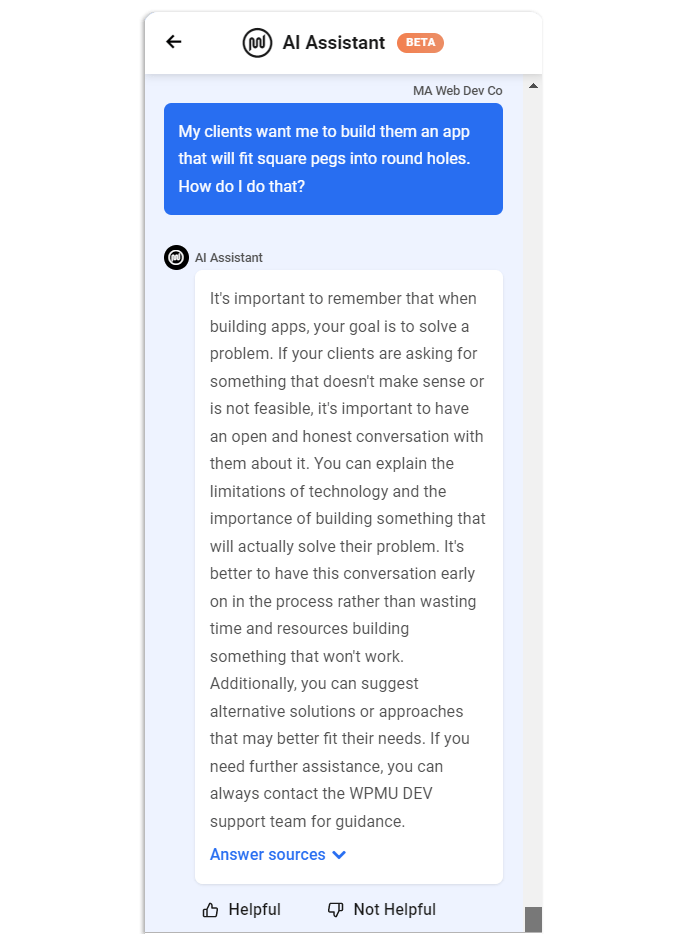The image size is (700, 934).
Task: Mark the answer as Not Helpful
Action: pos(381,909)
